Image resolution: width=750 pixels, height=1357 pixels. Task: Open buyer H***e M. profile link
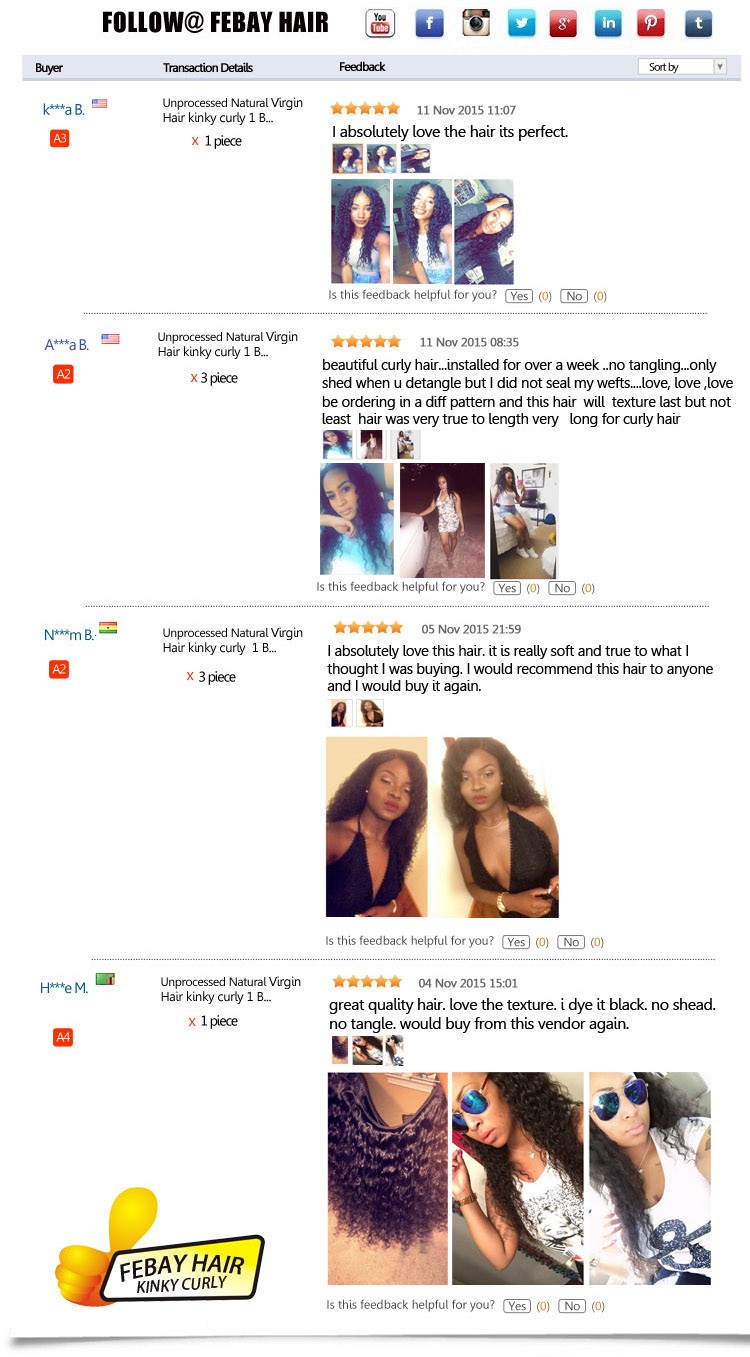(x=64, y=988)
